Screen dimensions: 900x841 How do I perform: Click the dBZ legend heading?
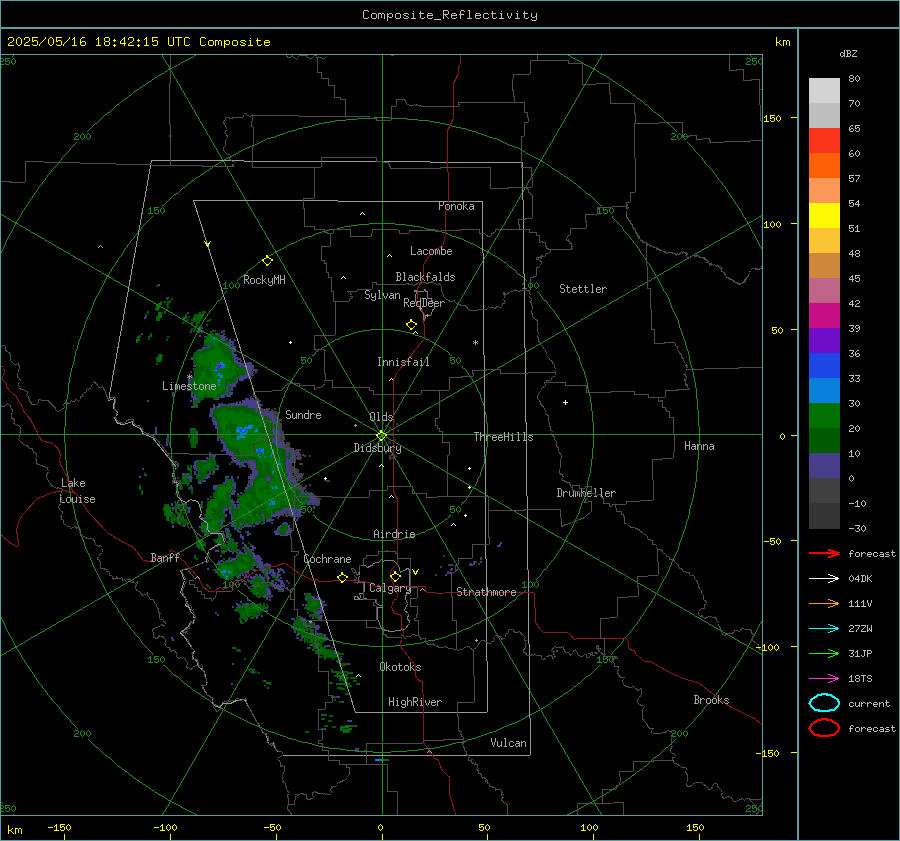[x=848, y=53]
